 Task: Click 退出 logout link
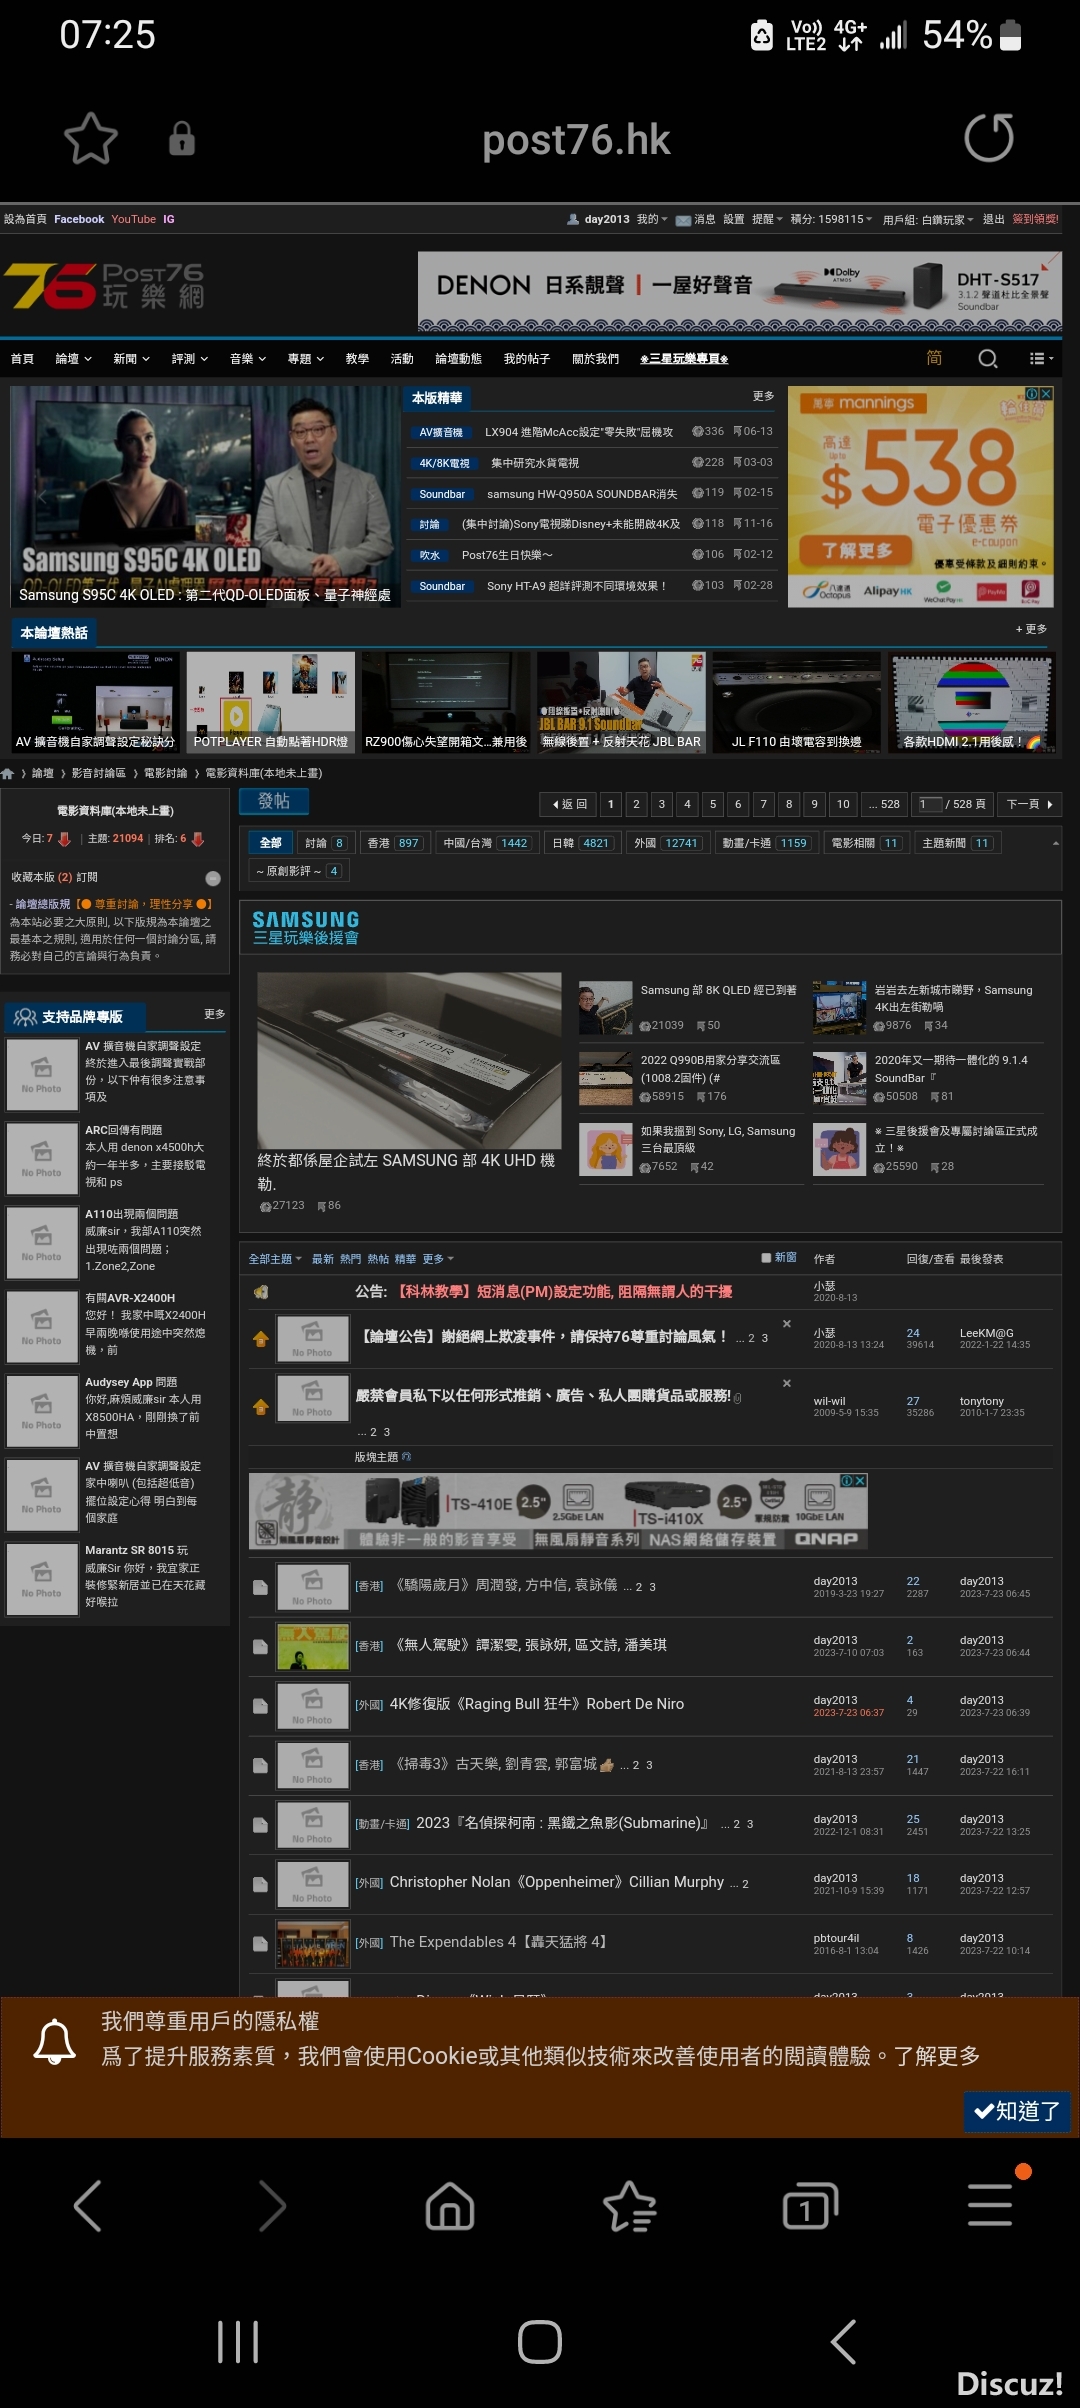[x=993, y=220]
